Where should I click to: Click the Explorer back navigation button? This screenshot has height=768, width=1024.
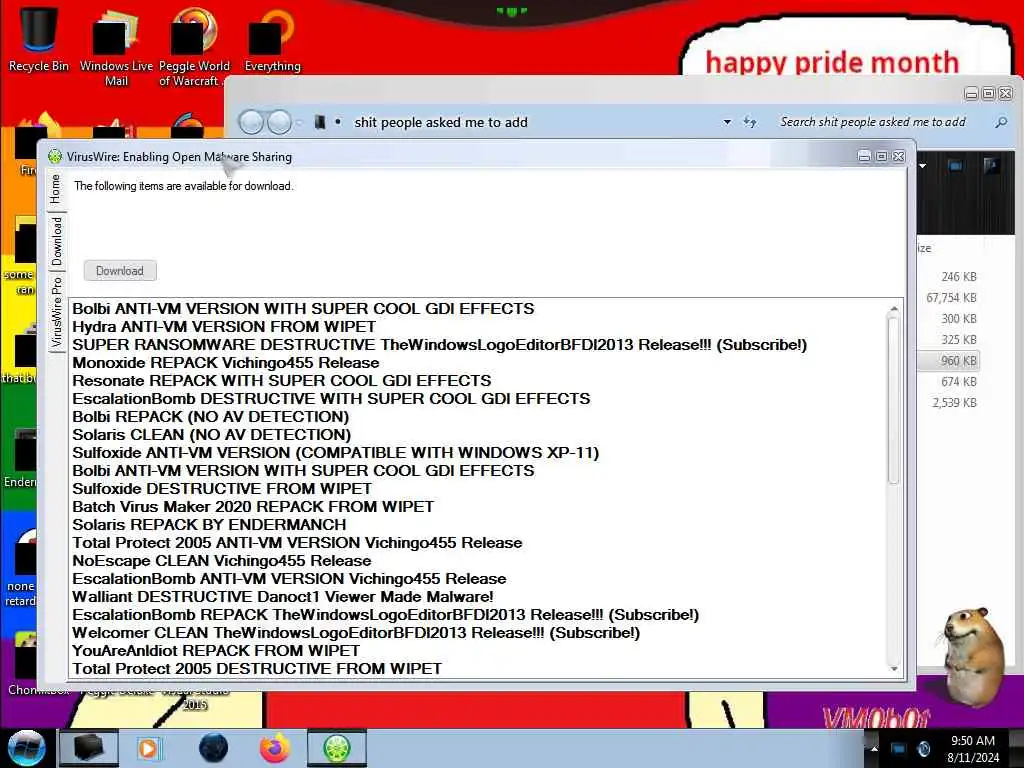[251, 122]
